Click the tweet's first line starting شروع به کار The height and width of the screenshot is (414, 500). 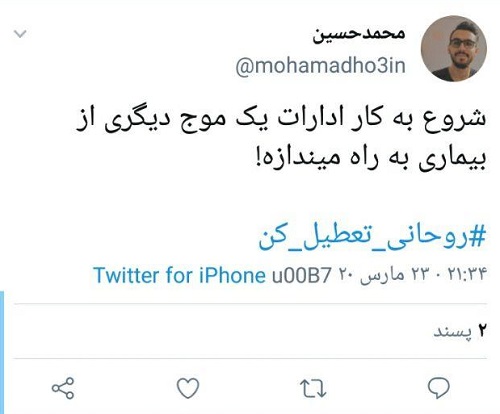click(281, 120)
